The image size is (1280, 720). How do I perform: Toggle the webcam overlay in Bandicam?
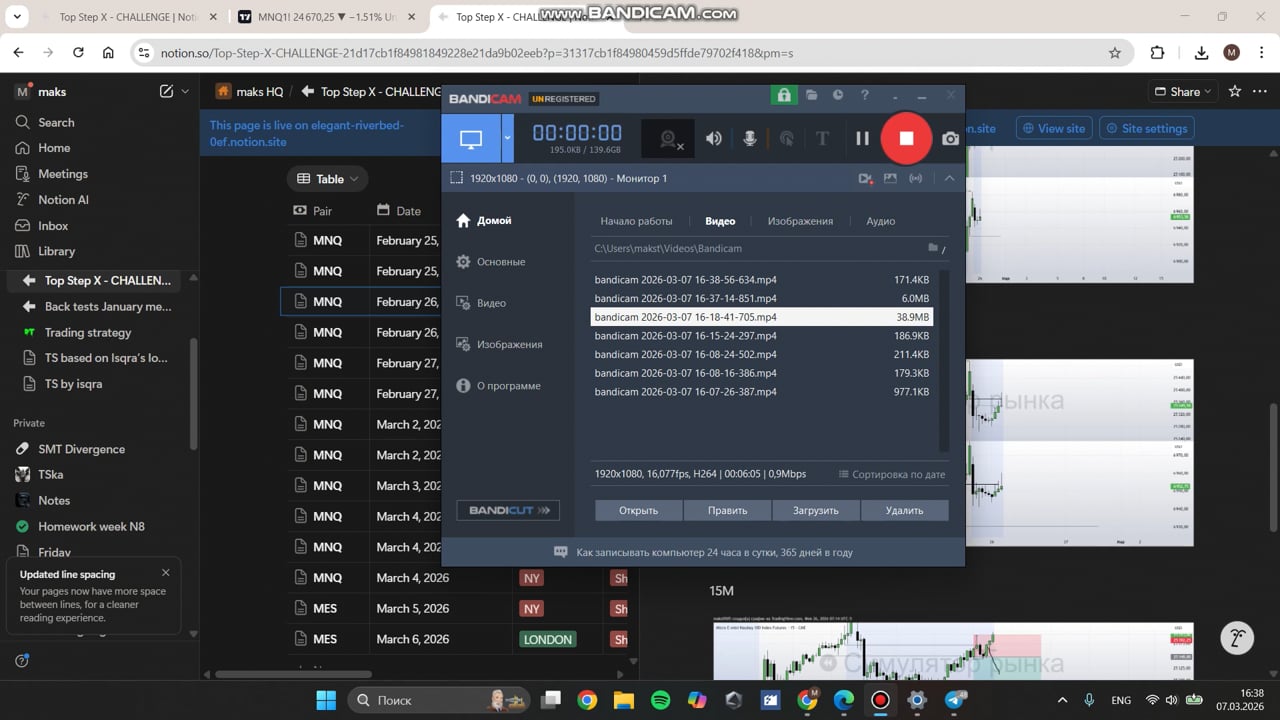click(x=669, y=139)
